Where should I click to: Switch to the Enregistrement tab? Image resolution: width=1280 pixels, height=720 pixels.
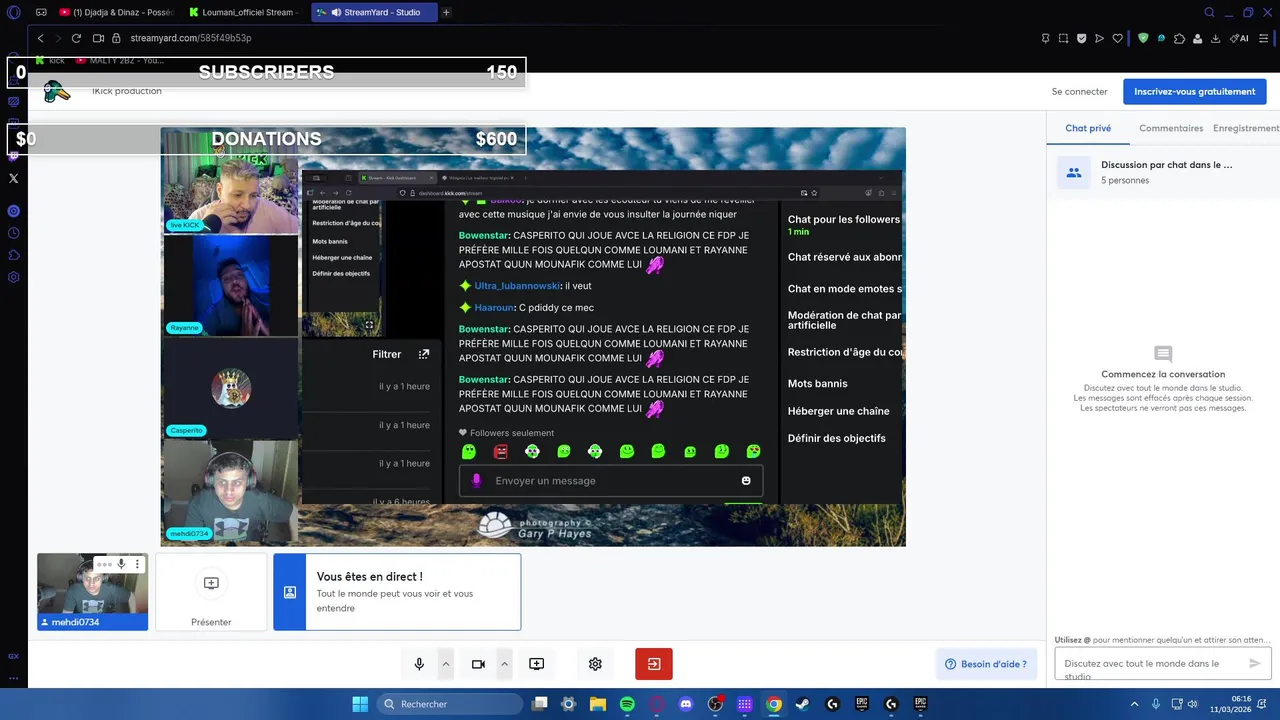click(1246, 128)
